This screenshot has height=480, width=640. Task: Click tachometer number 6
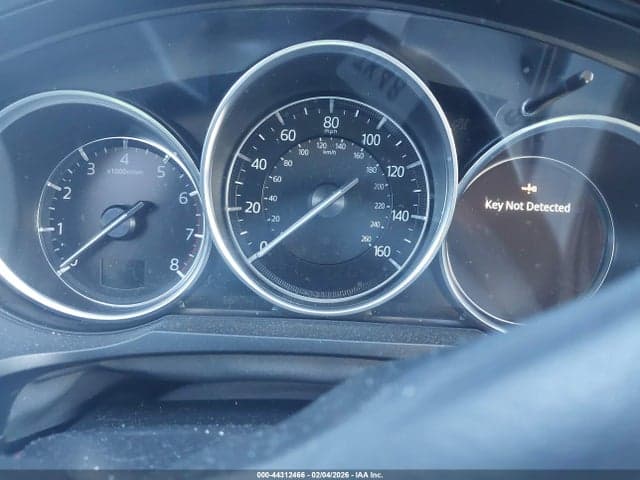(183, 198)
